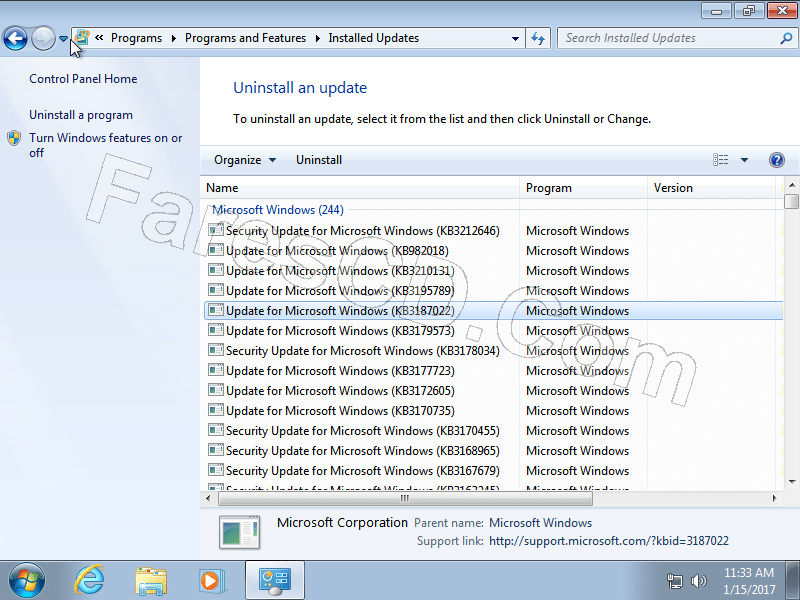Click the update icon beside KB3212646
Image resolution: width=800 pixels, height=600 pixels.
(x=216, y=230)
